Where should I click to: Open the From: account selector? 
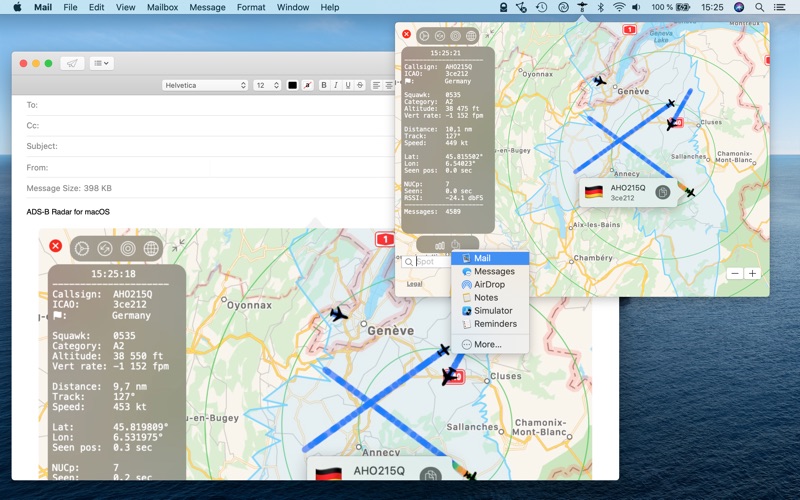click(210, 167)
